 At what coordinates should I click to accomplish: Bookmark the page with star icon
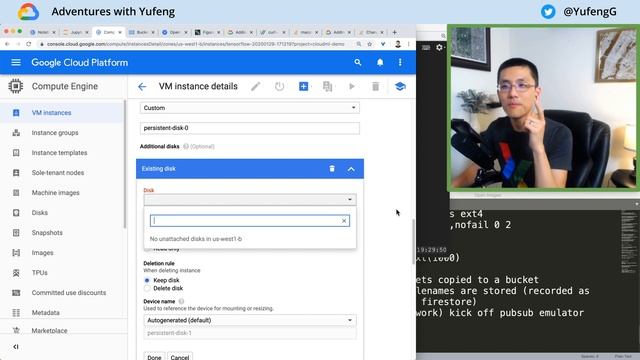click(x=370, y=44)
